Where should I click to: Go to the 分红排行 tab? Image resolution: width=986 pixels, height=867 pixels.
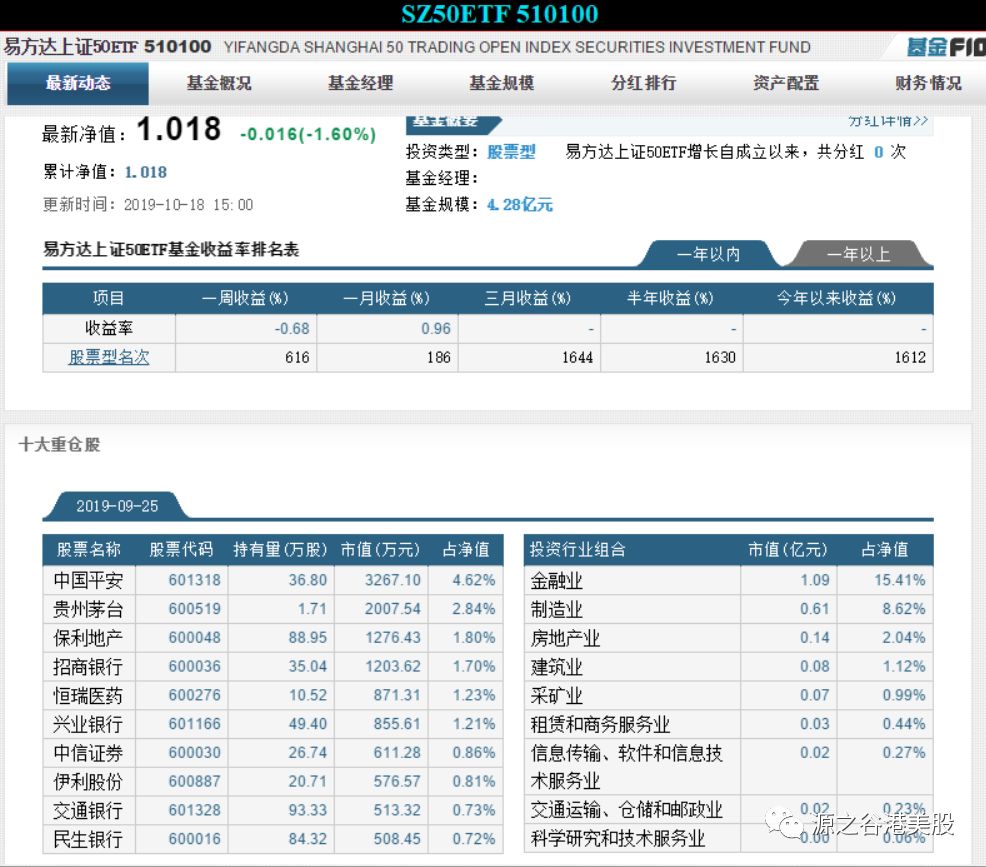643,83
